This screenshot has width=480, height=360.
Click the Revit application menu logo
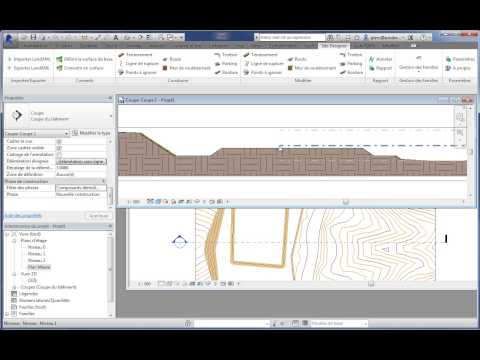point(9,40)
